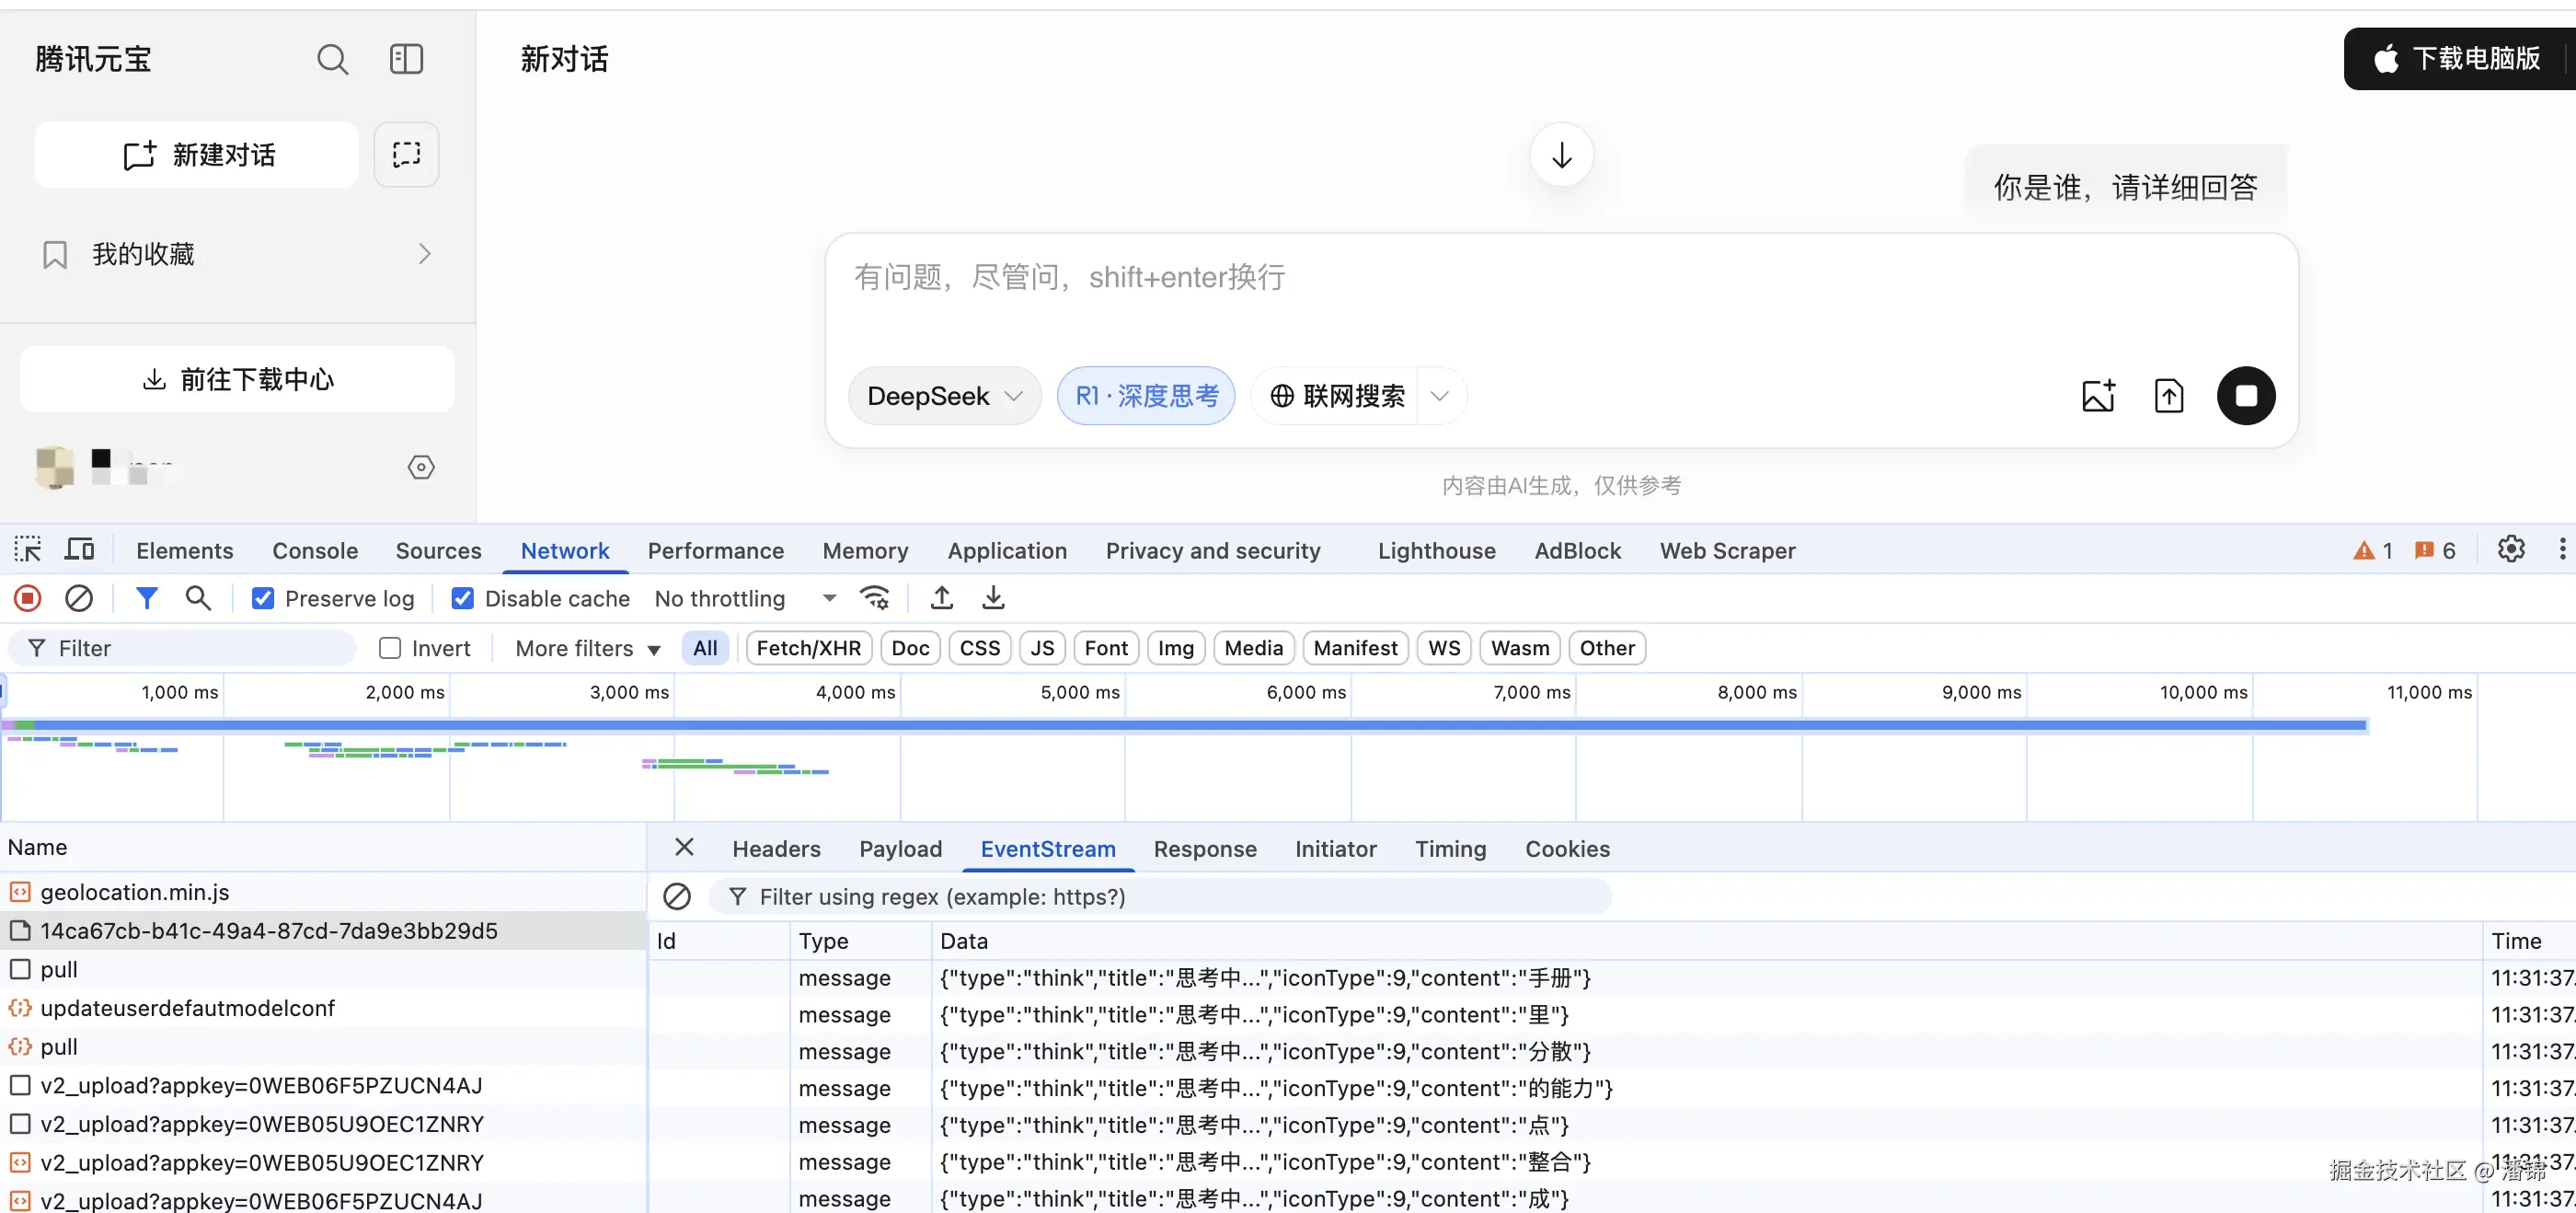This screenshot has height=1213, width=2576.
Task: Enable the Invert filter checkbox
Action: (390, 648)
